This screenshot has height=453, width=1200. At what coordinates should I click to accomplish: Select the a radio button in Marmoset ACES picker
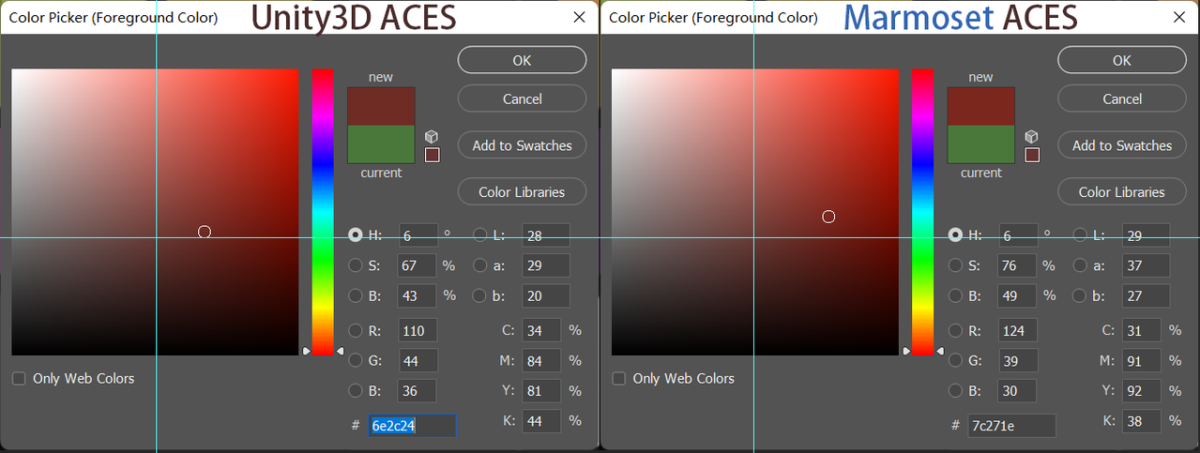pos(1080,265)
